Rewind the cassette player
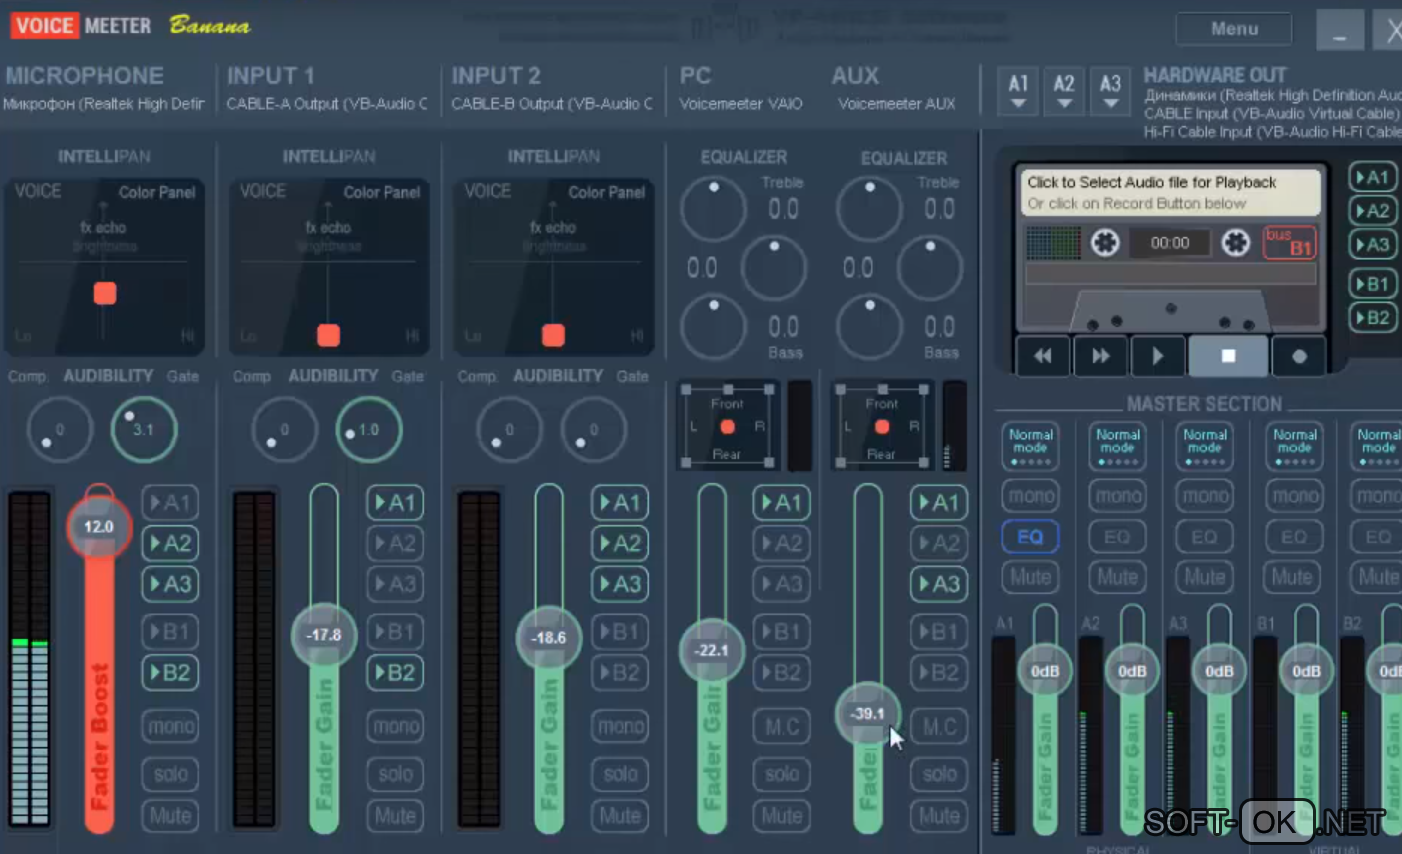This screenshot has width=1402, height=854. 1043,356
